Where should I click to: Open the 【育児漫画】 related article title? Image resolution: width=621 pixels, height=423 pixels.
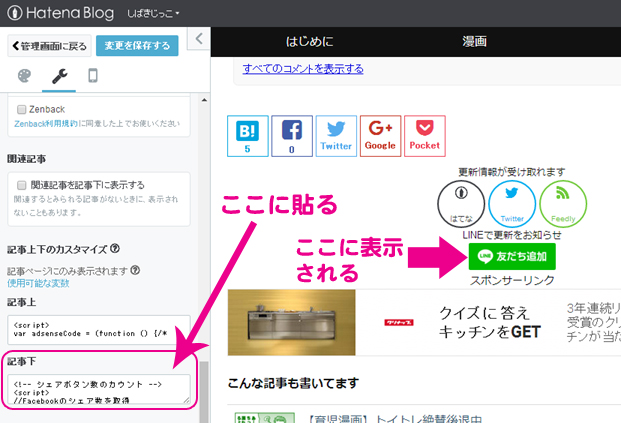[x=394, y=419]
